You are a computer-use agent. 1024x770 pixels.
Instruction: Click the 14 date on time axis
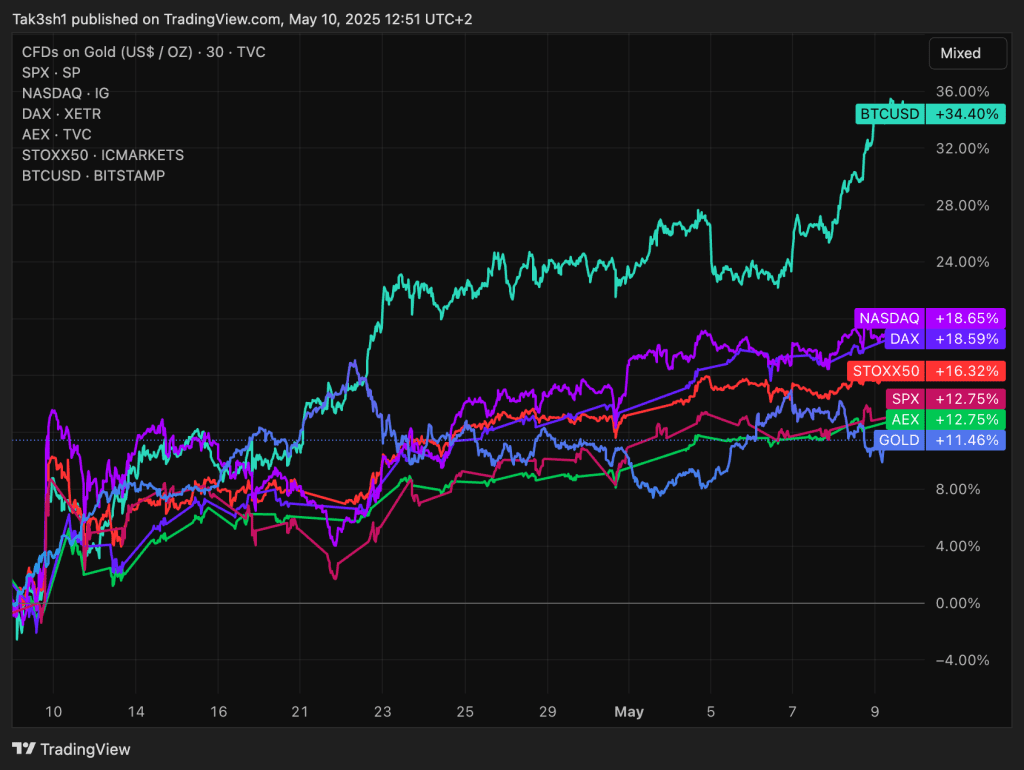point(136,711)
